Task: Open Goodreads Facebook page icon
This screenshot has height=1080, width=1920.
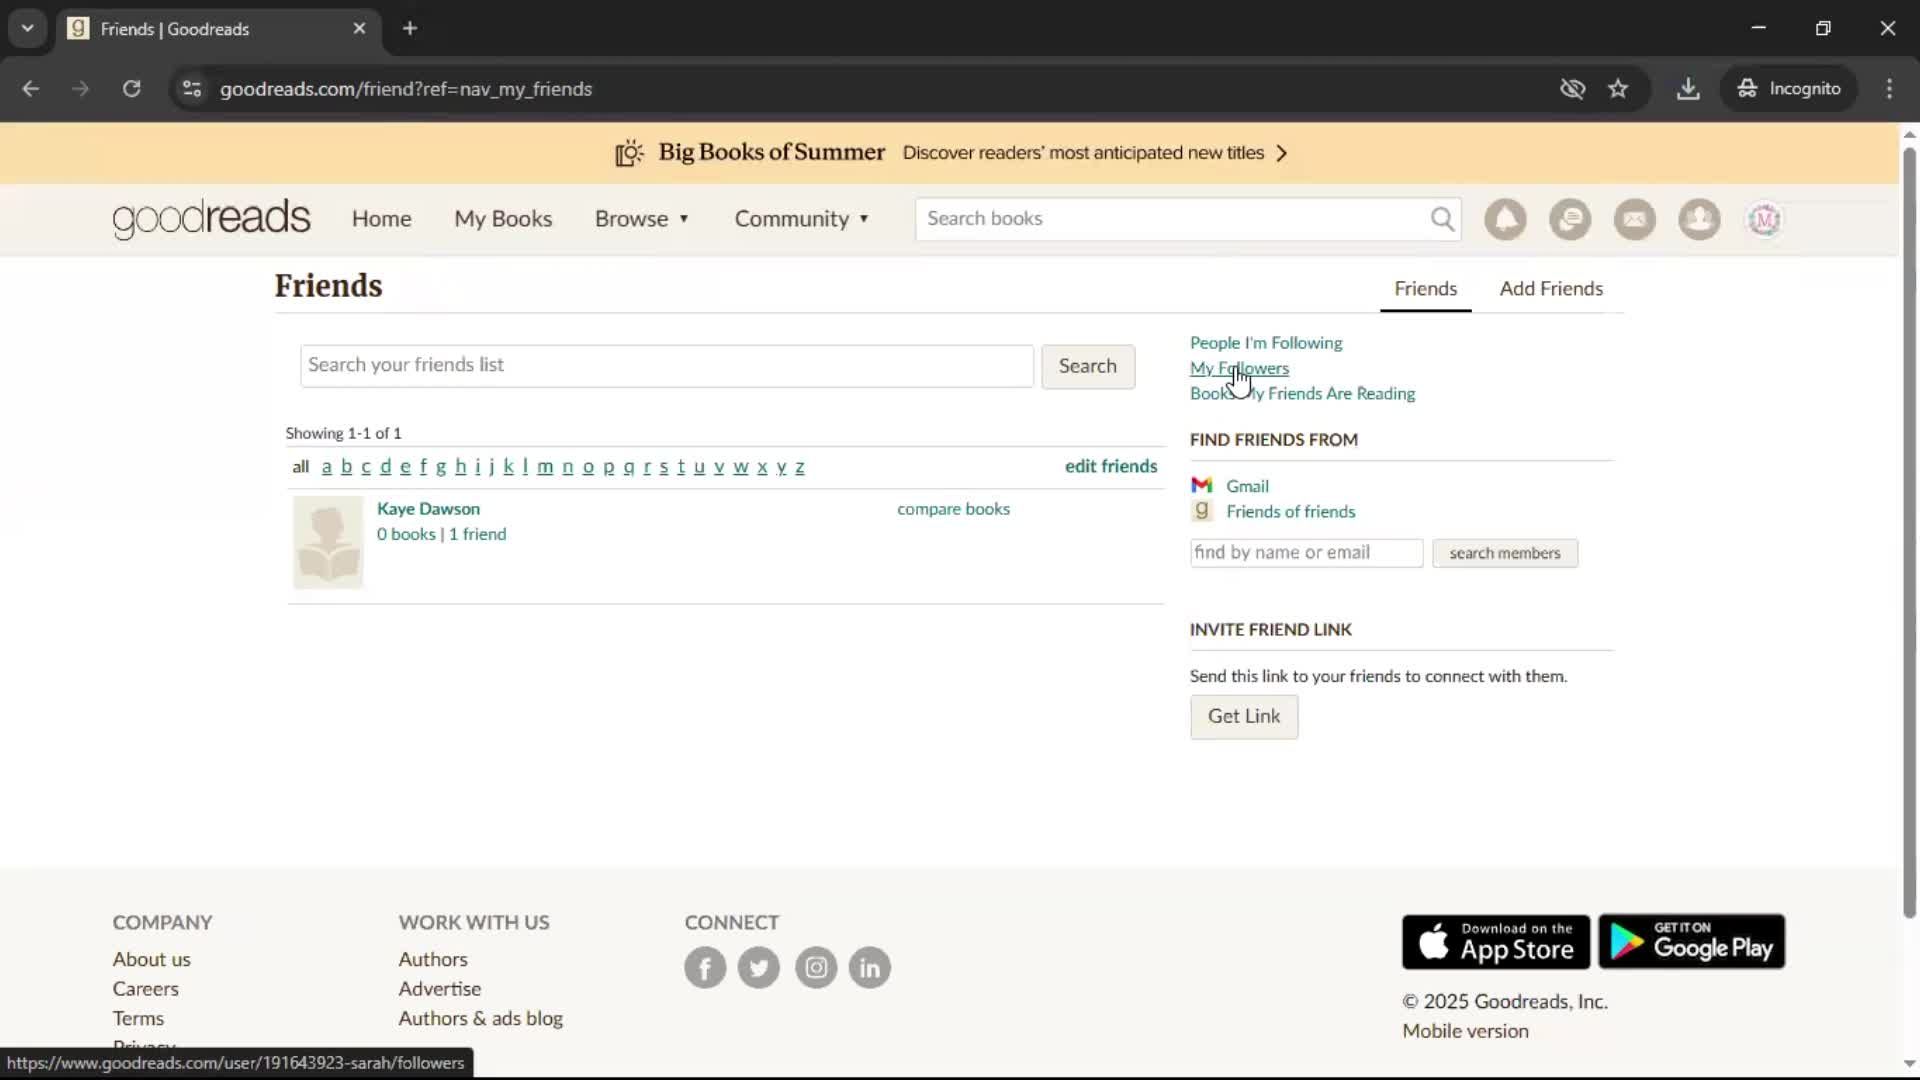Action: click(705, 968)
